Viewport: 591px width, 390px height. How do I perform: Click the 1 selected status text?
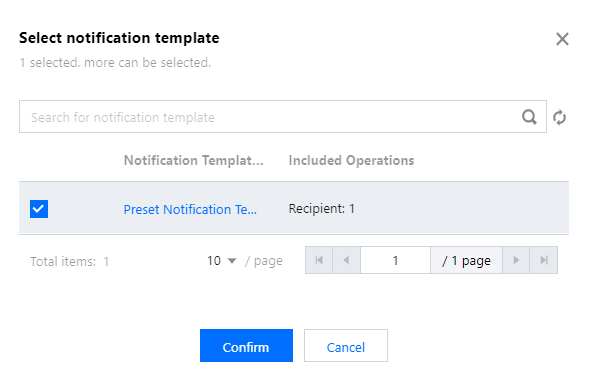point(115,62)
